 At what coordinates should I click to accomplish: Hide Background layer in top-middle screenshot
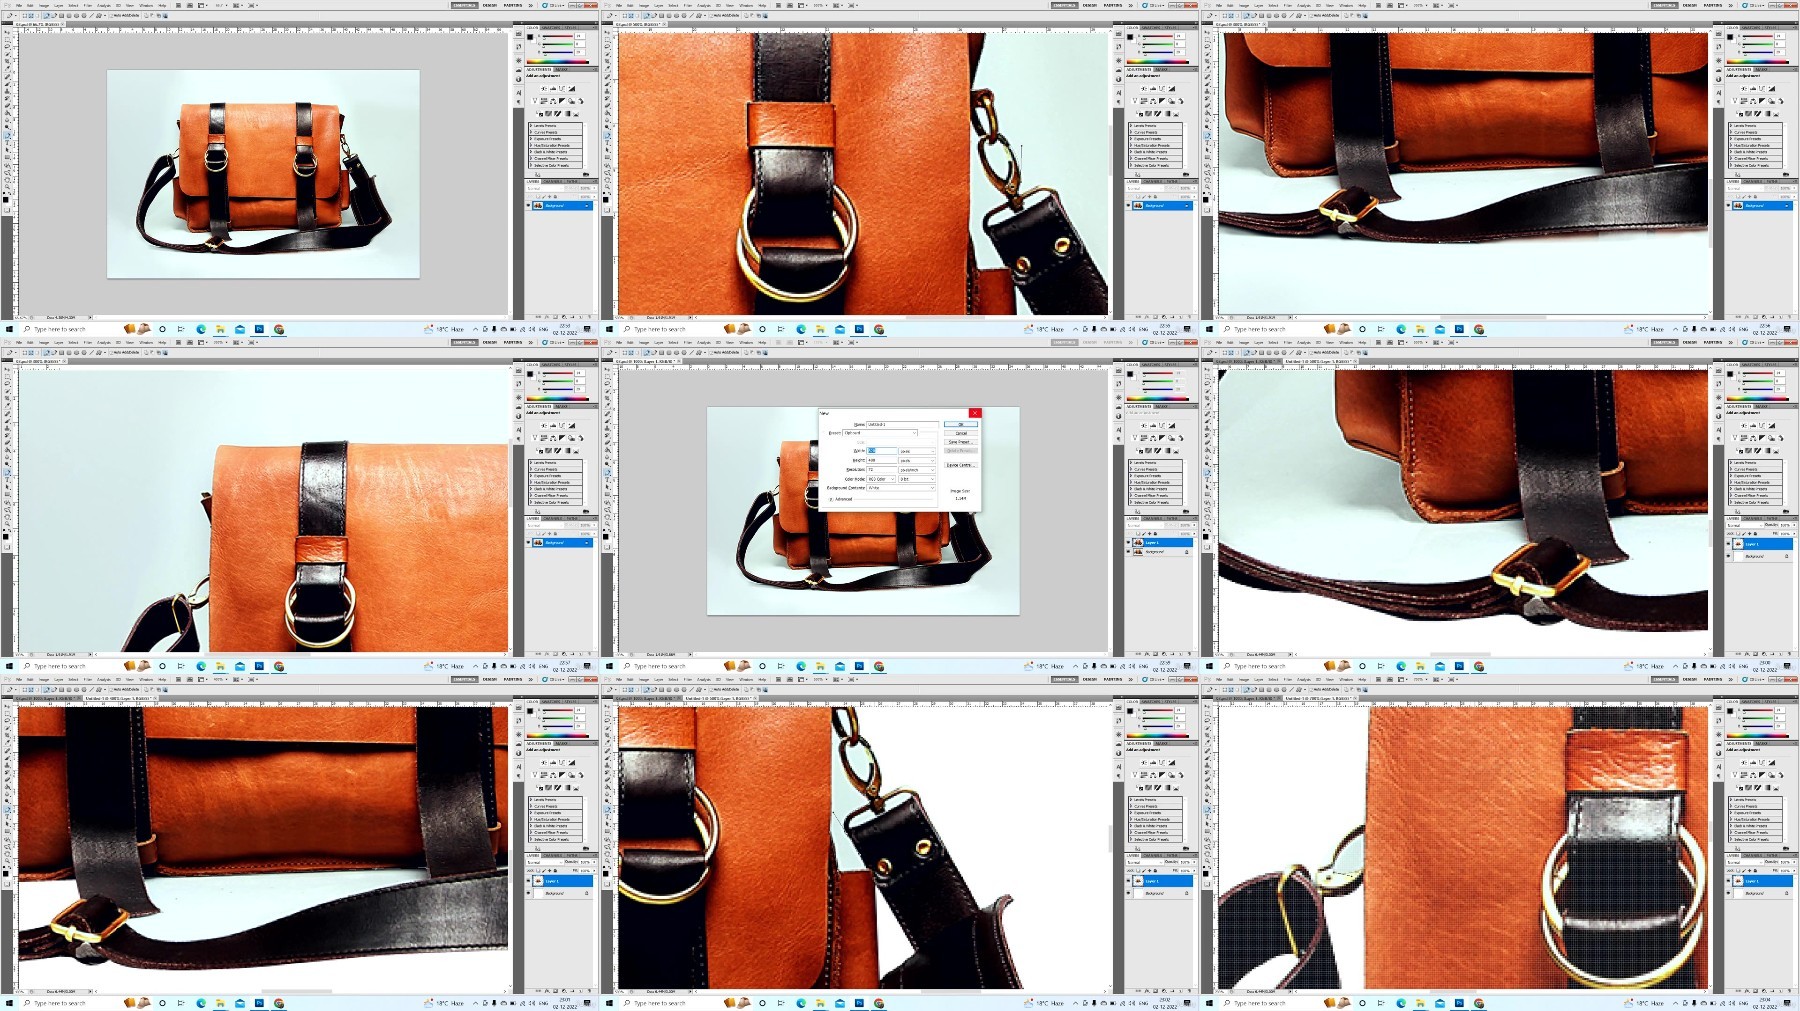[1129, 205]
